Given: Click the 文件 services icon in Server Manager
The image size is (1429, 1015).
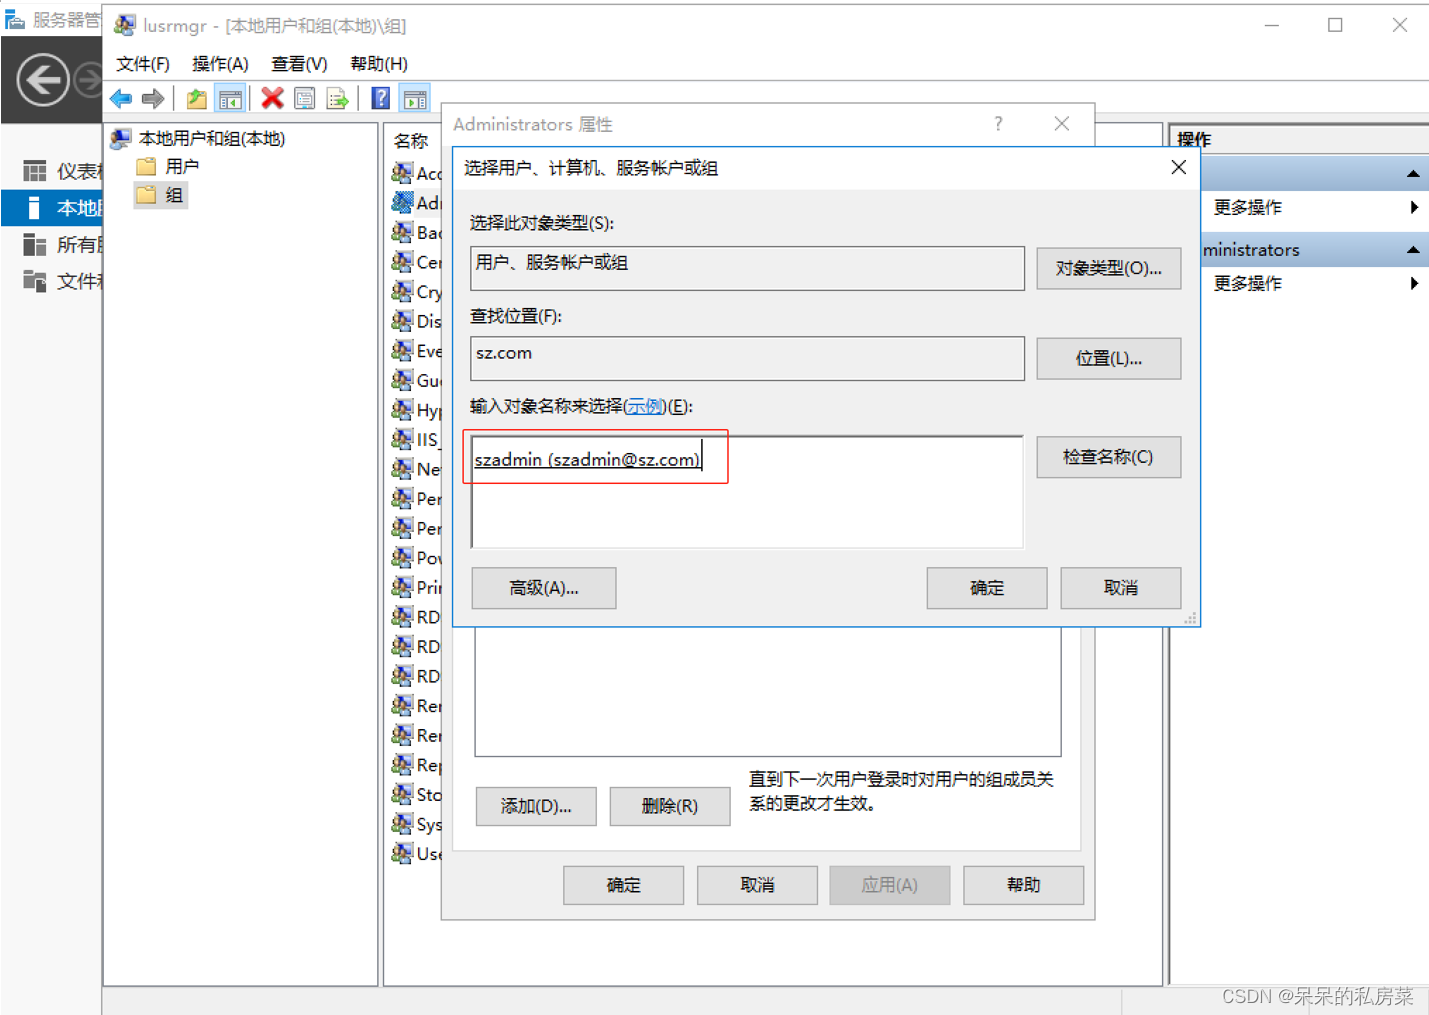Looking at the screenshot, I should tap(35, 281).
